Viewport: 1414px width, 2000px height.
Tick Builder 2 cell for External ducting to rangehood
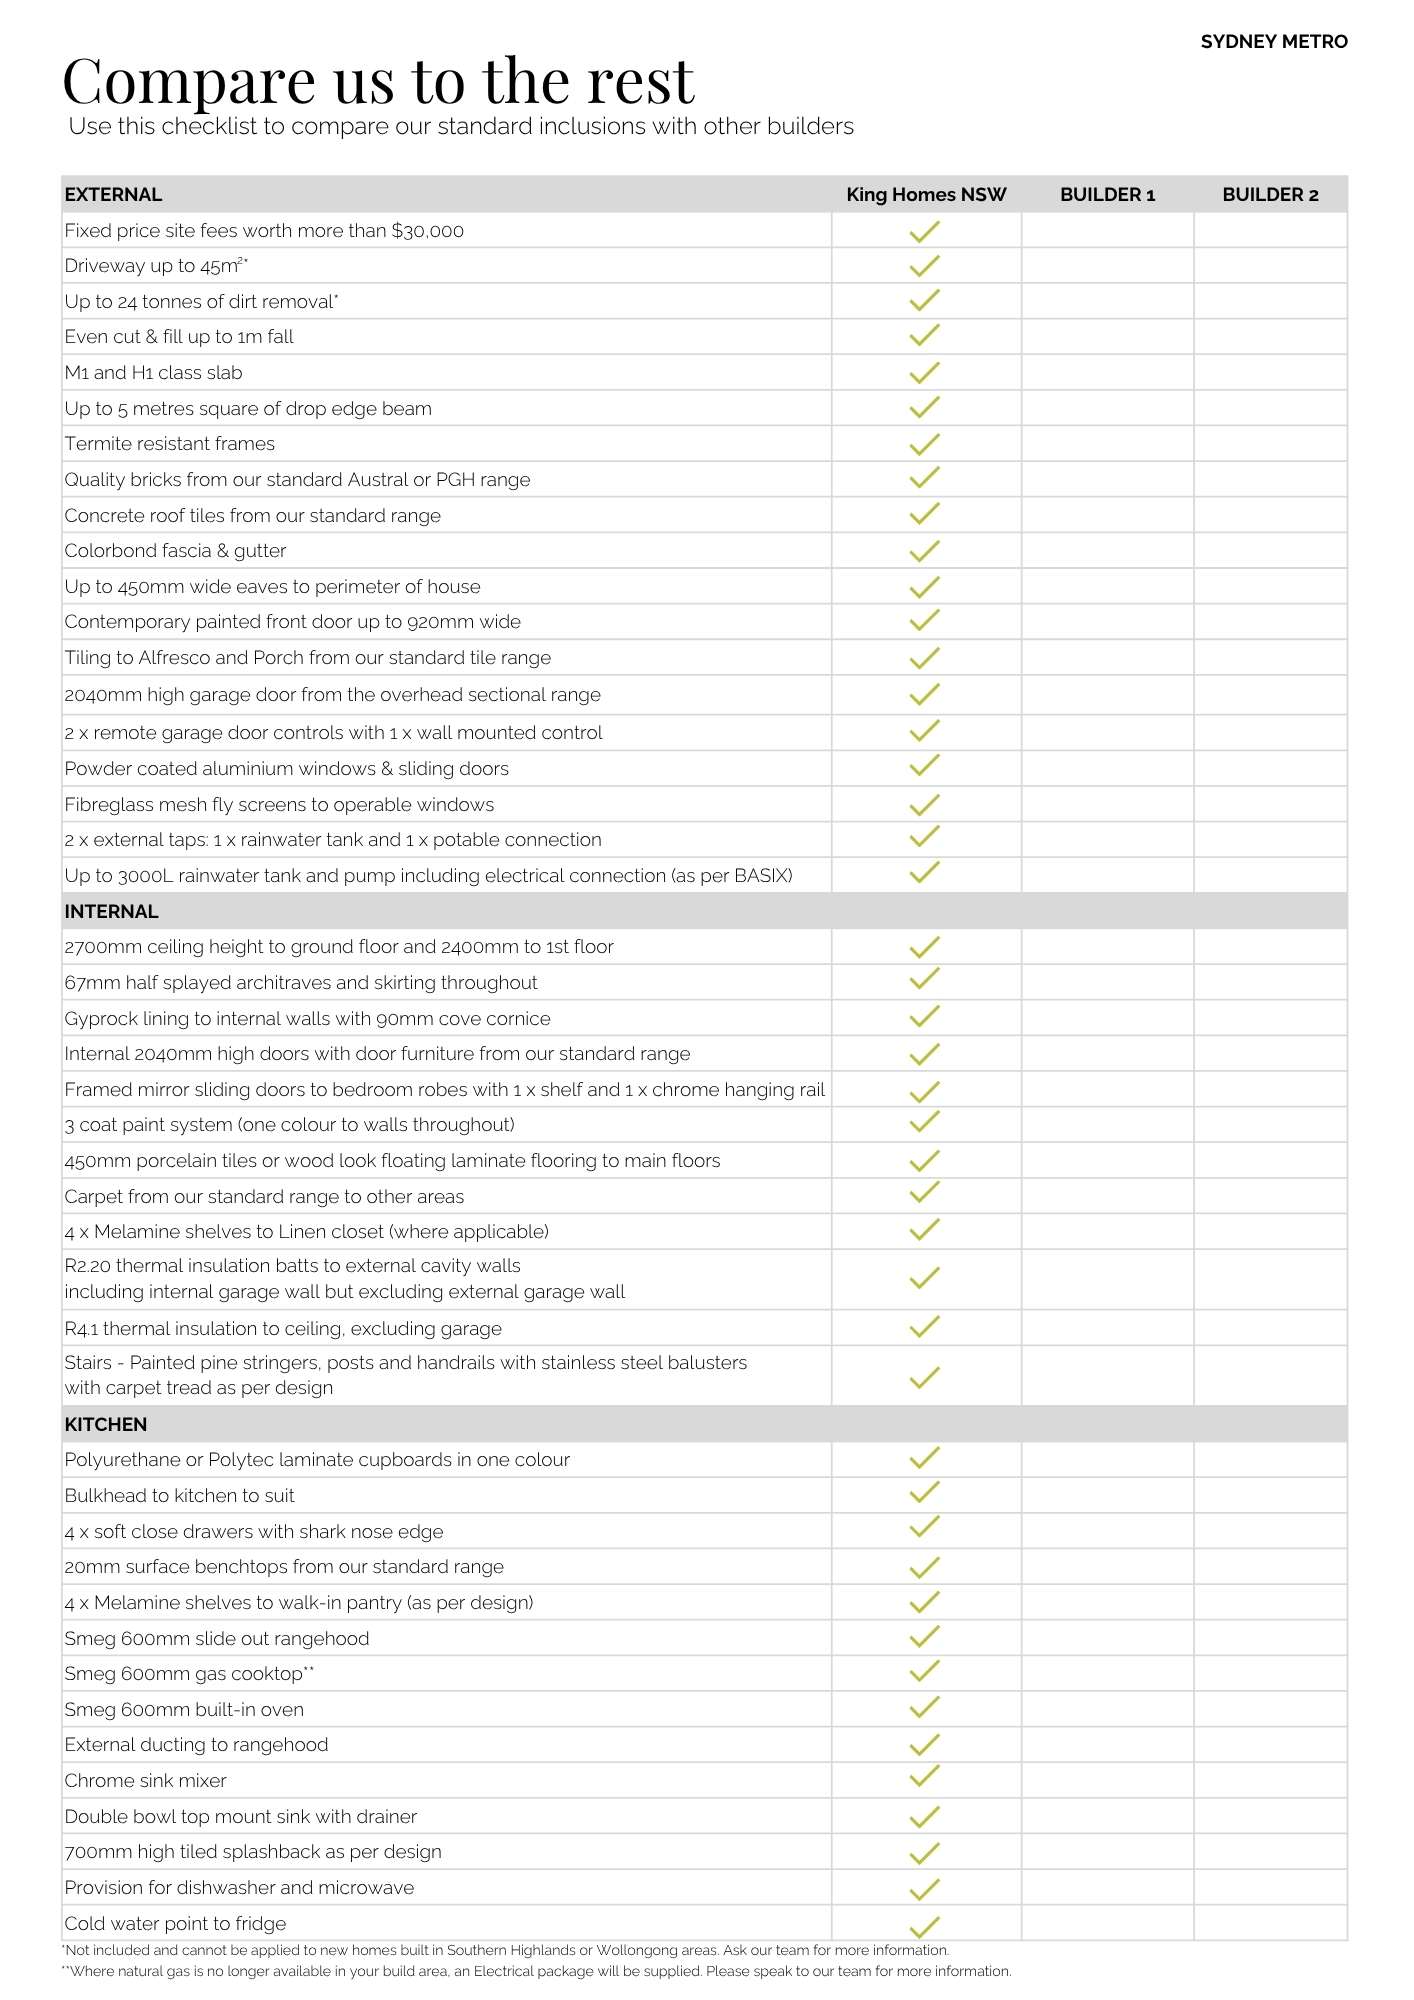(x=1270, y=1744)
